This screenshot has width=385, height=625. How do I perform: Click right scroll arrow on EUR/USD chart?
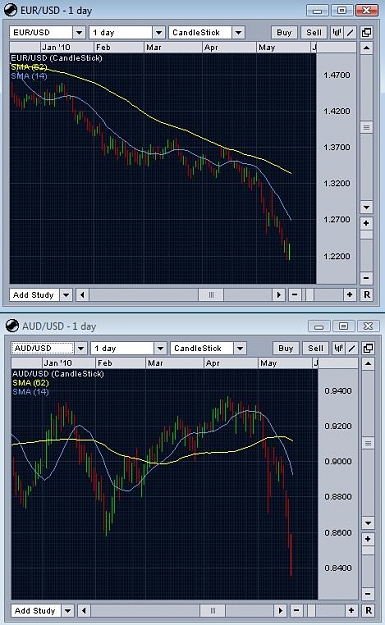click(x=279, y=295)
